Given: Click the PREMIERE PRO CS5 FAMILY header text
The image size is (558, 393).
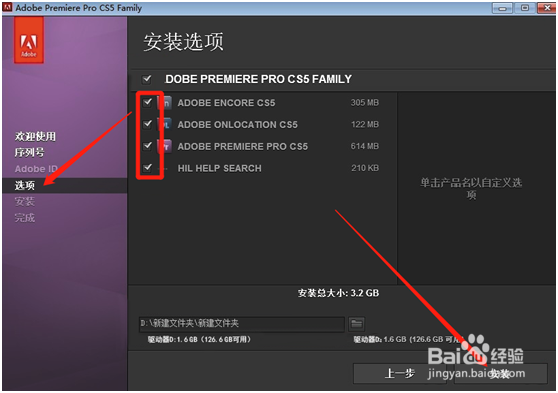Looking at the screenshot, I should [258, 79].
